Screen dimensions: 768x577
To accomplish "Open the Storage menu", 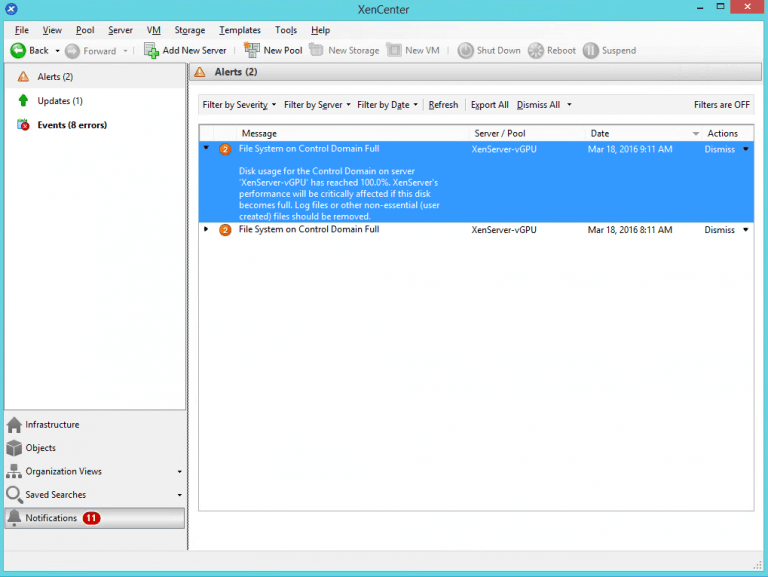I will point(190,30).
